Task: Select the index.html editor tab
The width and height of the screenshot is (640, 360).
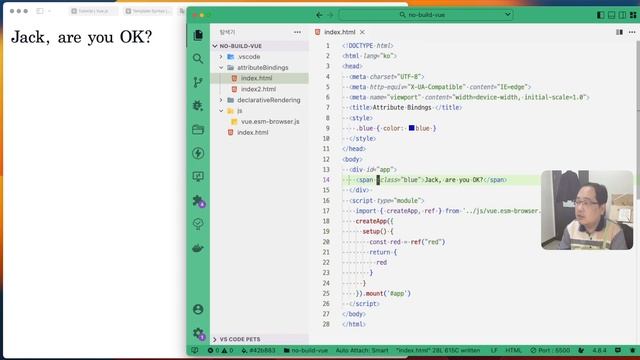Action: pyautogui.click(x=340, y=32)
